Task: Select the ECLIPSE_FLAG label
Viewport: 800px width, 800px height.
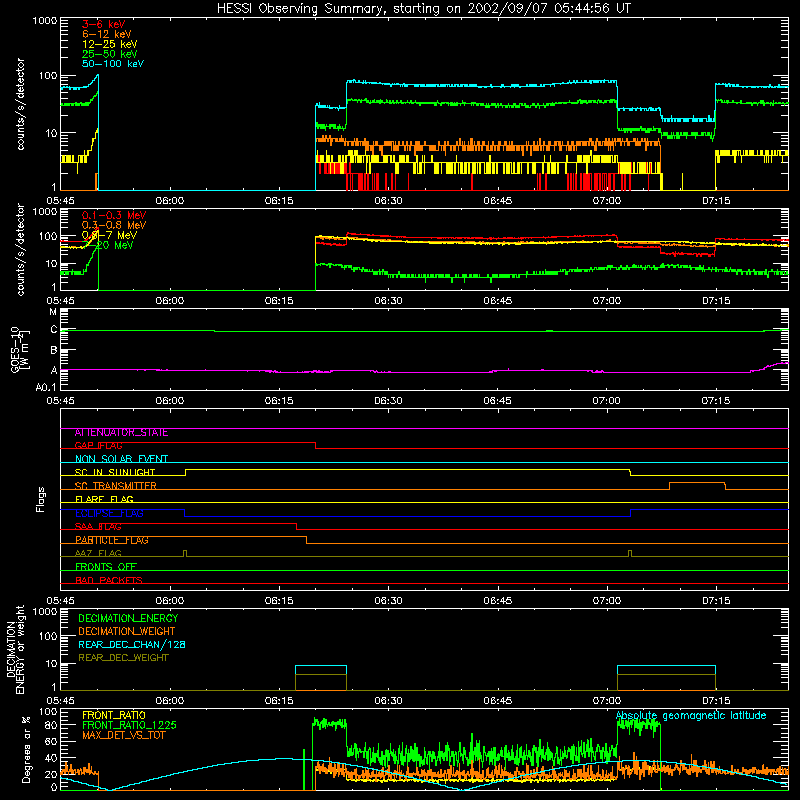Action: pyautogui.click(x=109, y=513)
